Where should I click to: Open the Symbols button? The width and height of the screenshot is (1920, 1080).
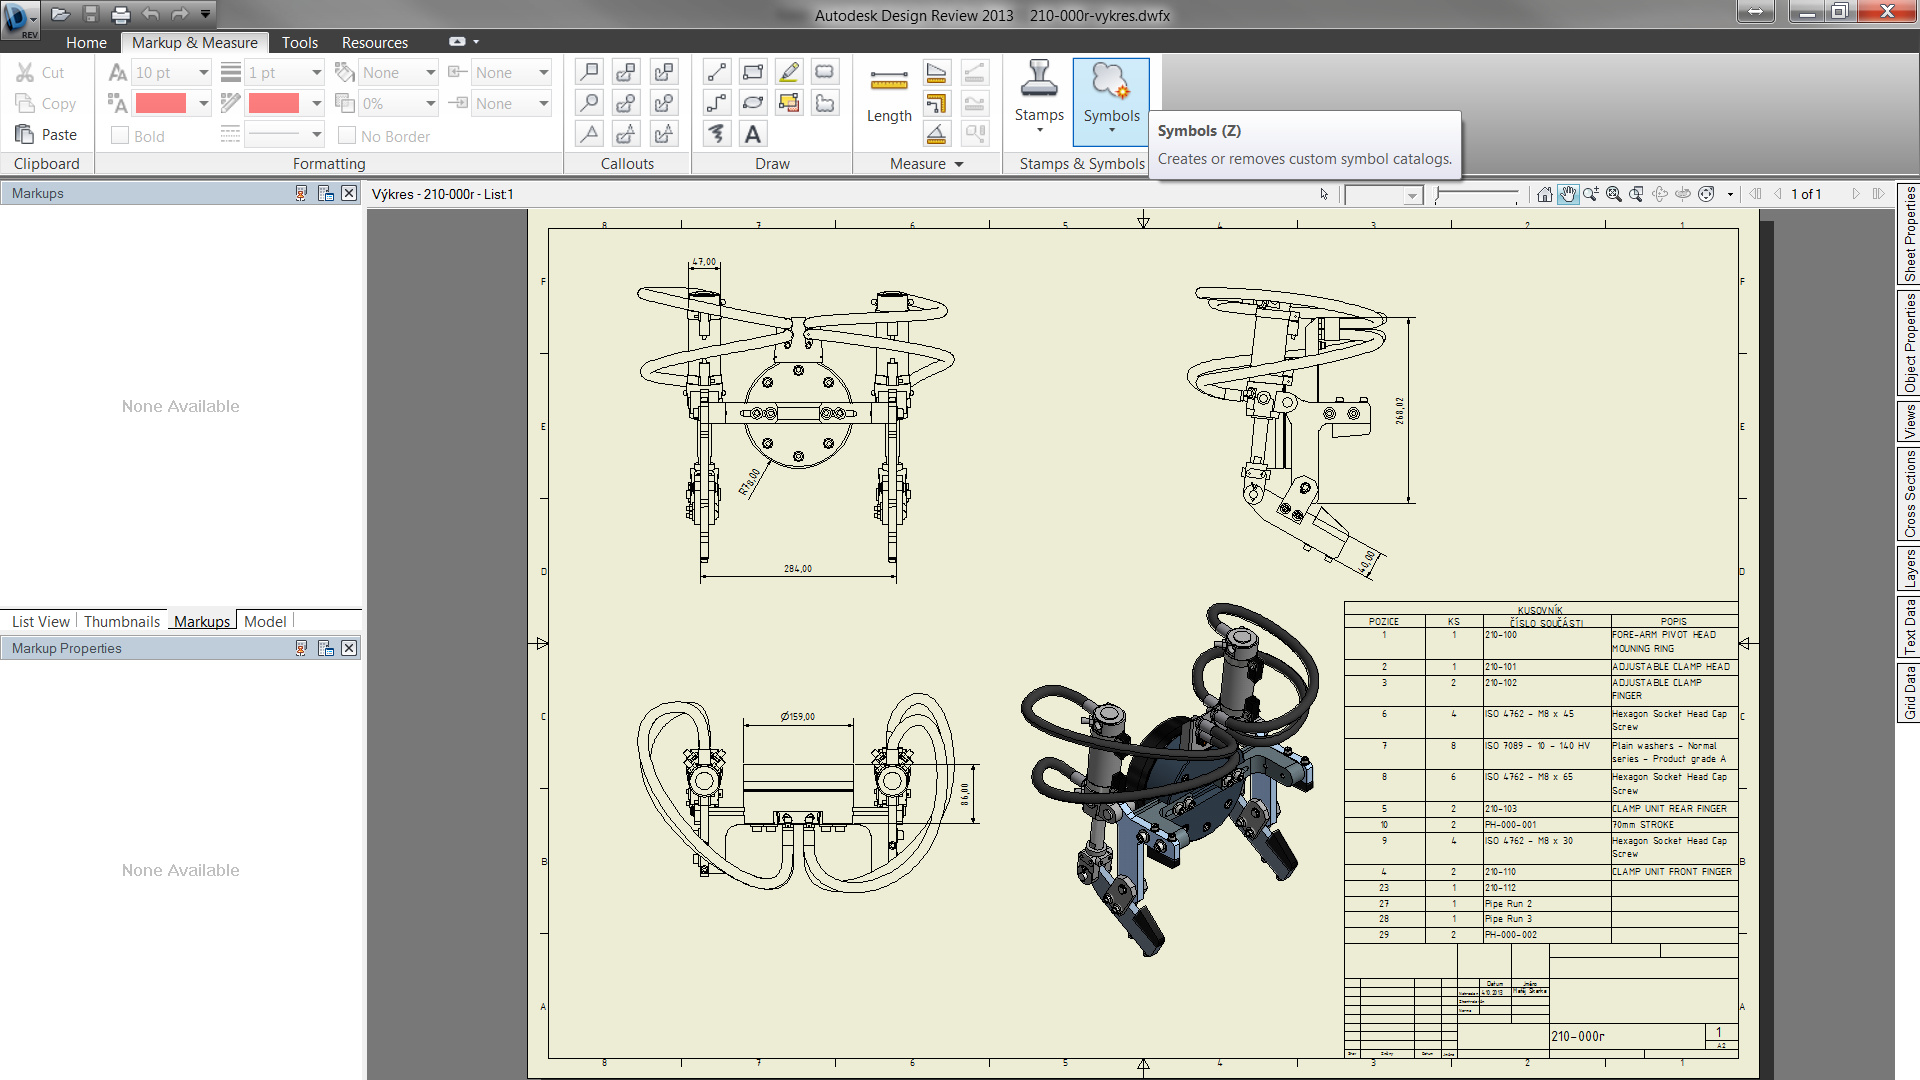pos(1111,100)
